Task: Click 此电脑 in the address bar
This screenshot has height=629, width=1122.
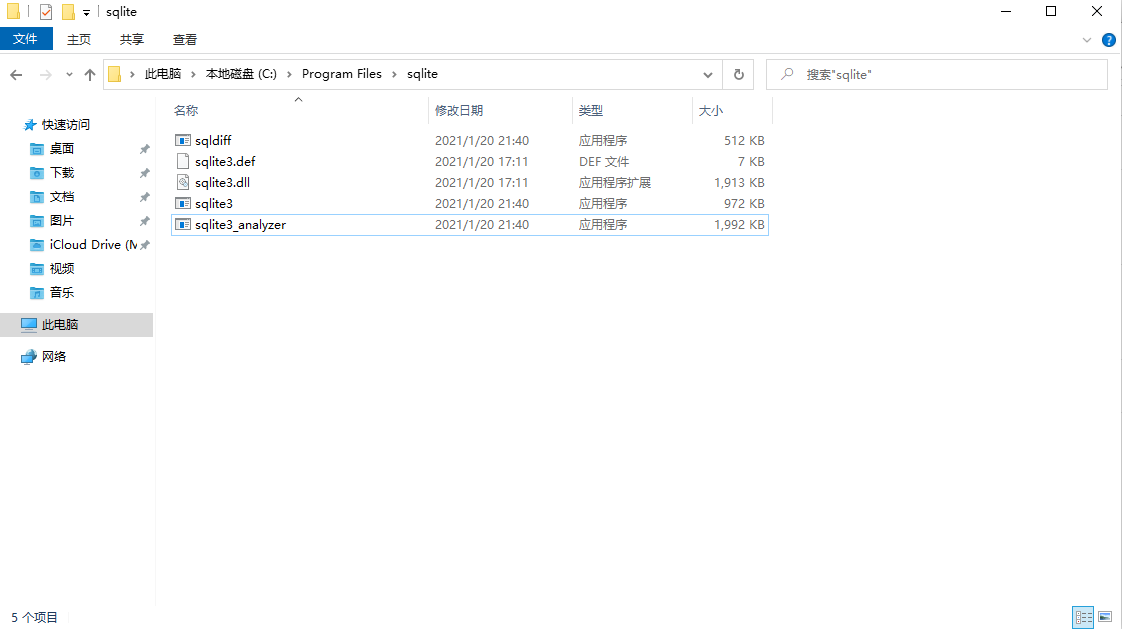Action: click(163, 74)
